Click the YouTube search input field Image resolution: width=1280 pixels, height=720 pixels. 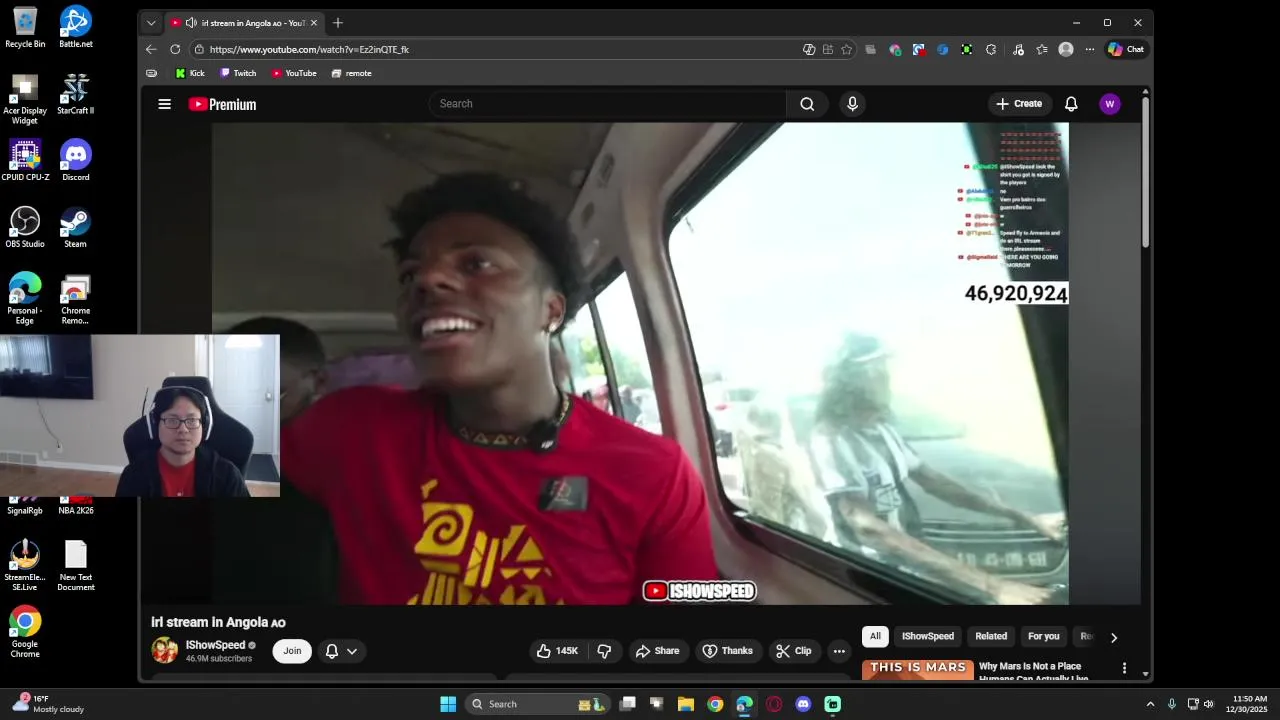pyautogui.click(x=608, y=104)
